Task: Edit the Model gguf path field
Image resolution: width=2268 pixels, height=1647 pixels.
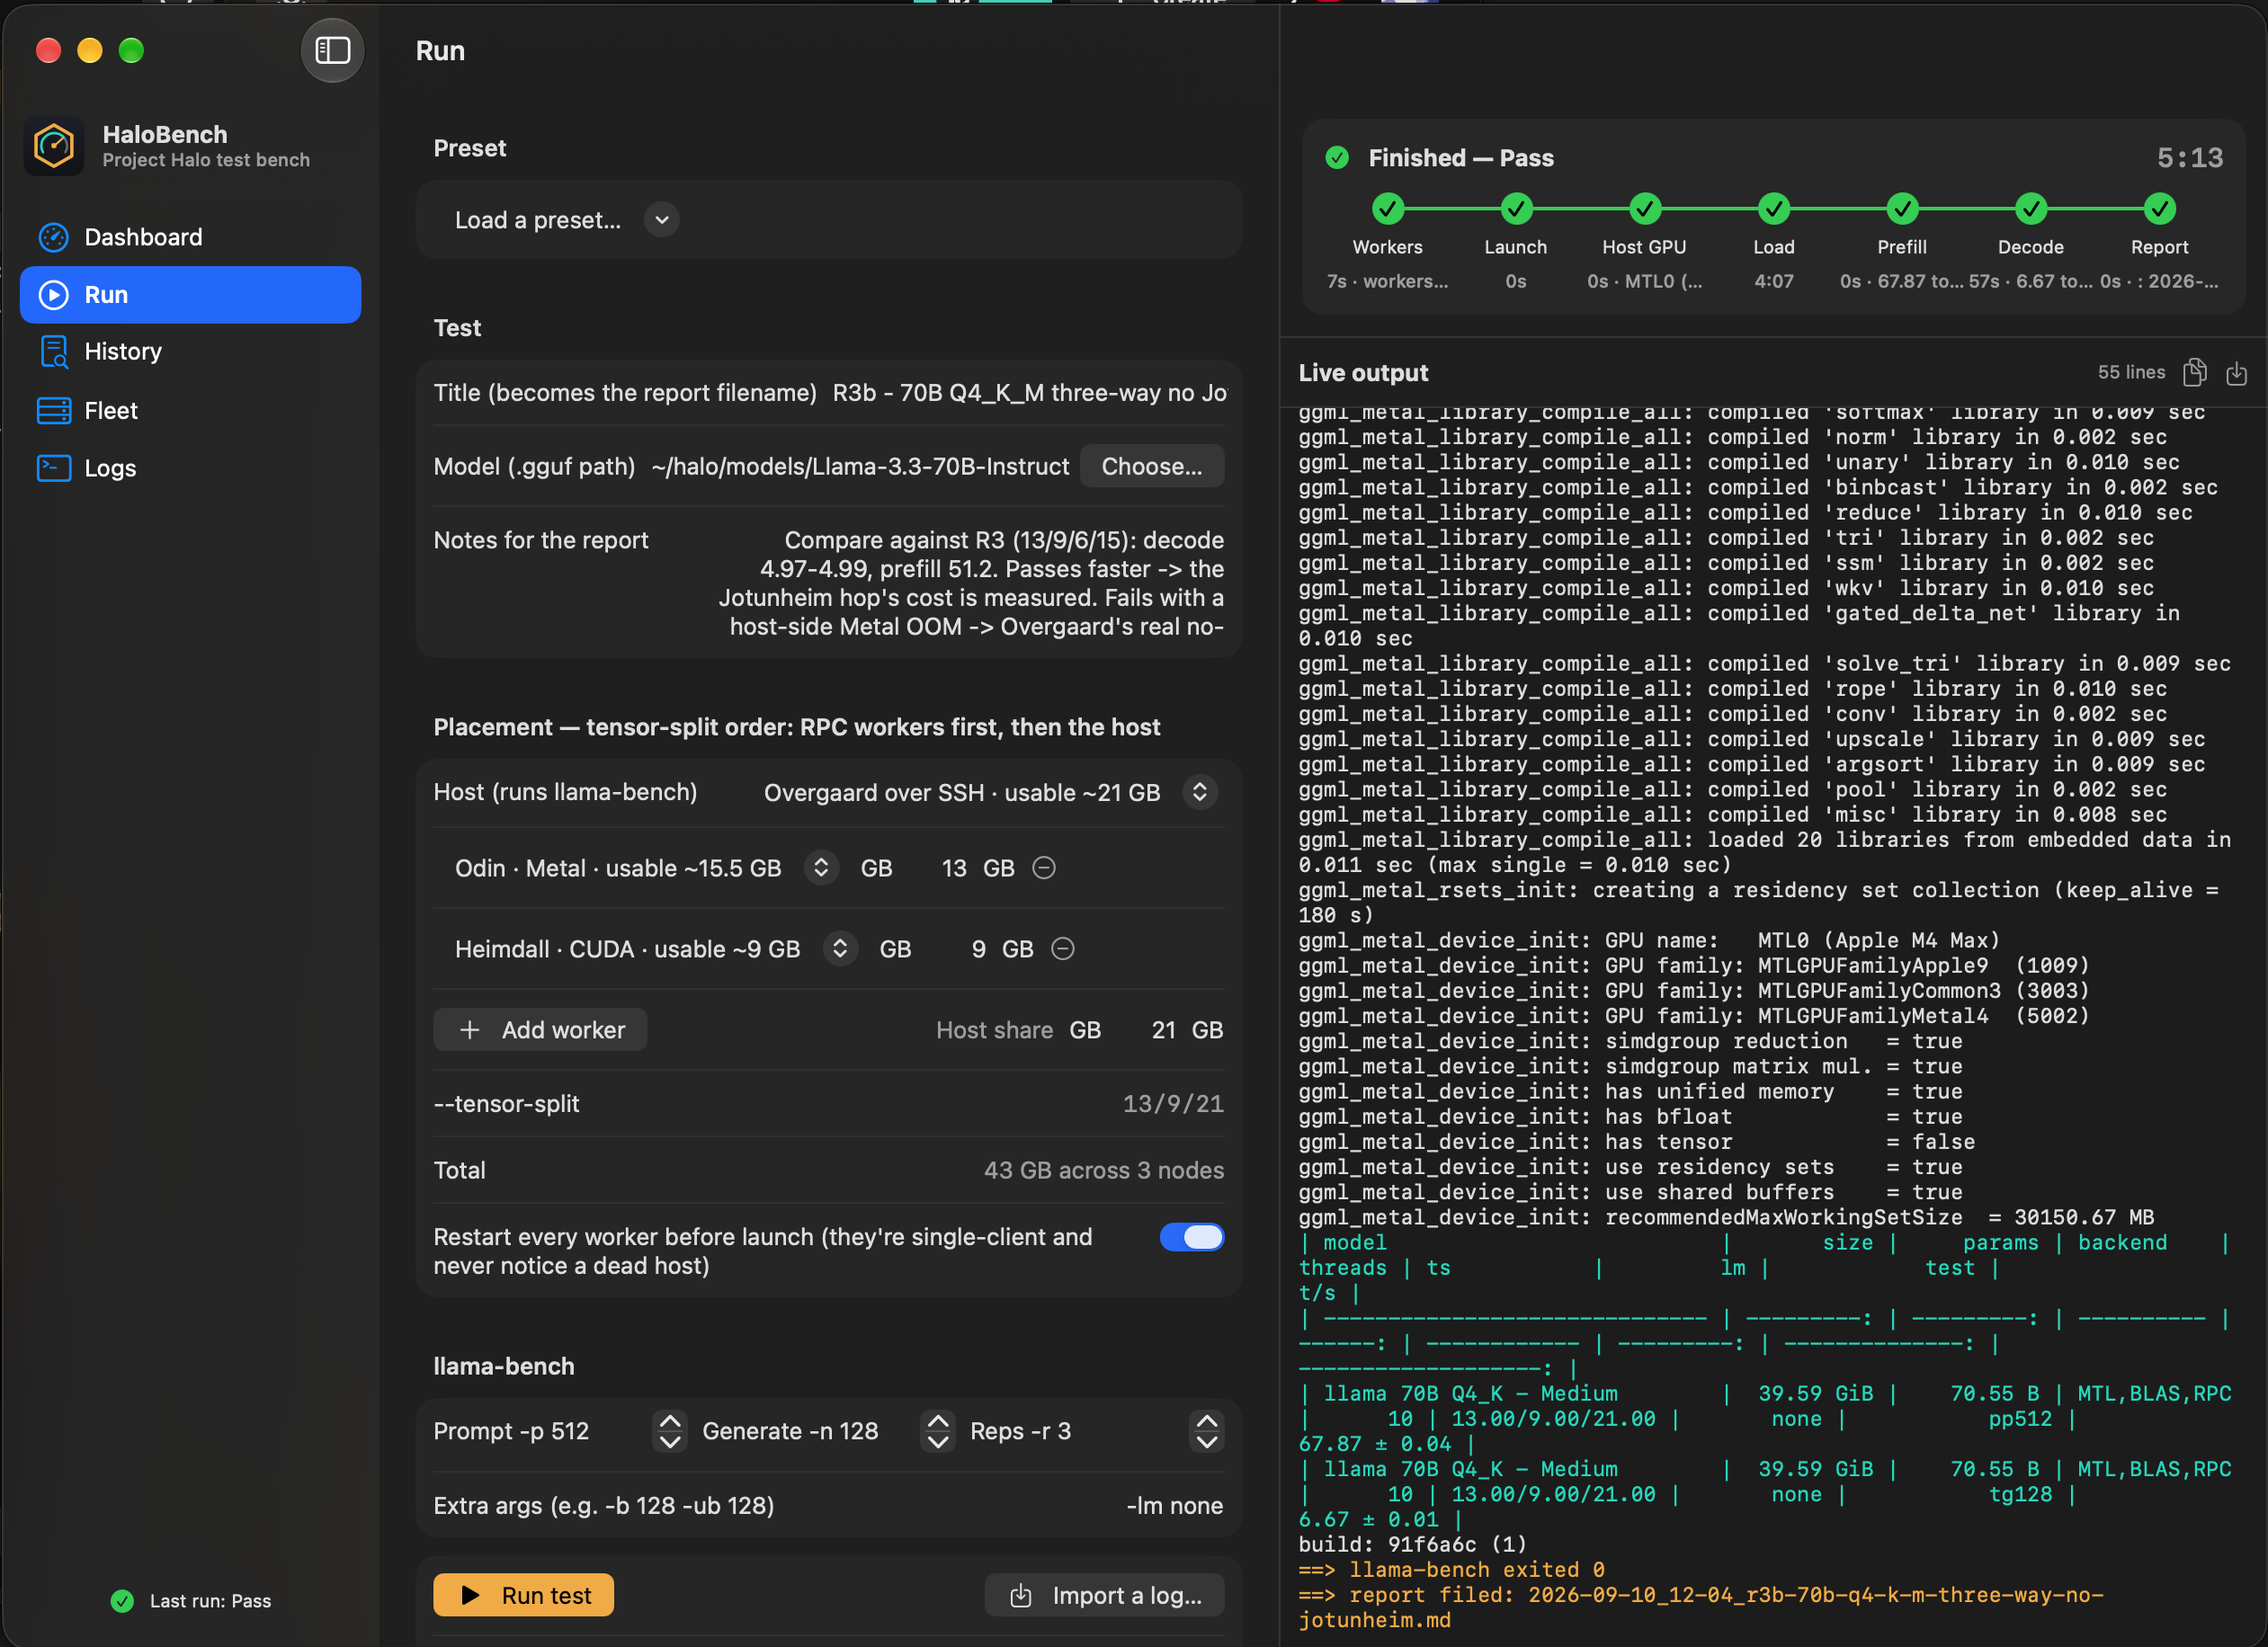Action: tap(860, 467)
